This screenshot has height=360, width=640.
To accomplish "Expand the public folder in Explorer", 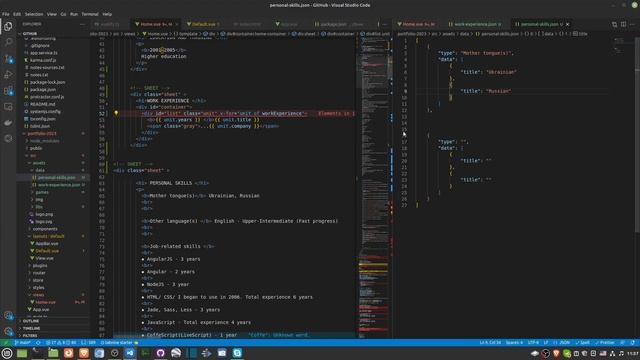I will point(36,148).
